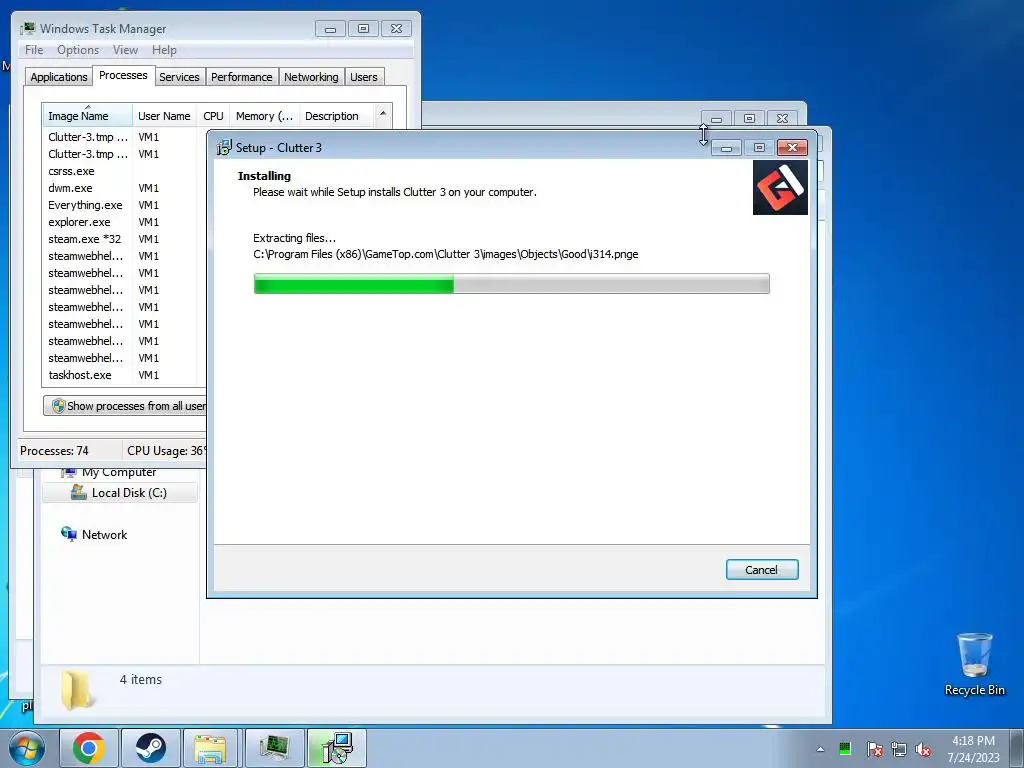Click the Processes: 74 status bar entry
The width and height of the screenshot is (1024, 768).
(x=54, y=451)
